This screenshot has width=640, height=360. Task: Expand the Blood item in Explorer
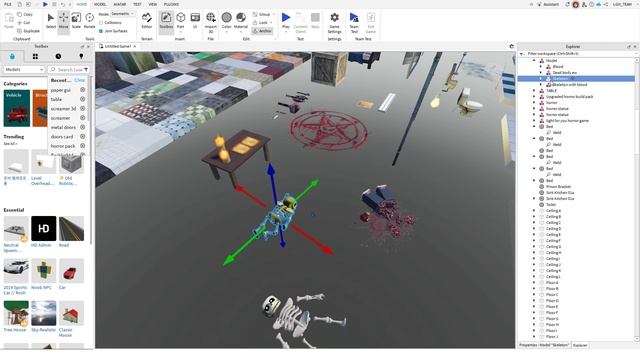click(541, 67)
